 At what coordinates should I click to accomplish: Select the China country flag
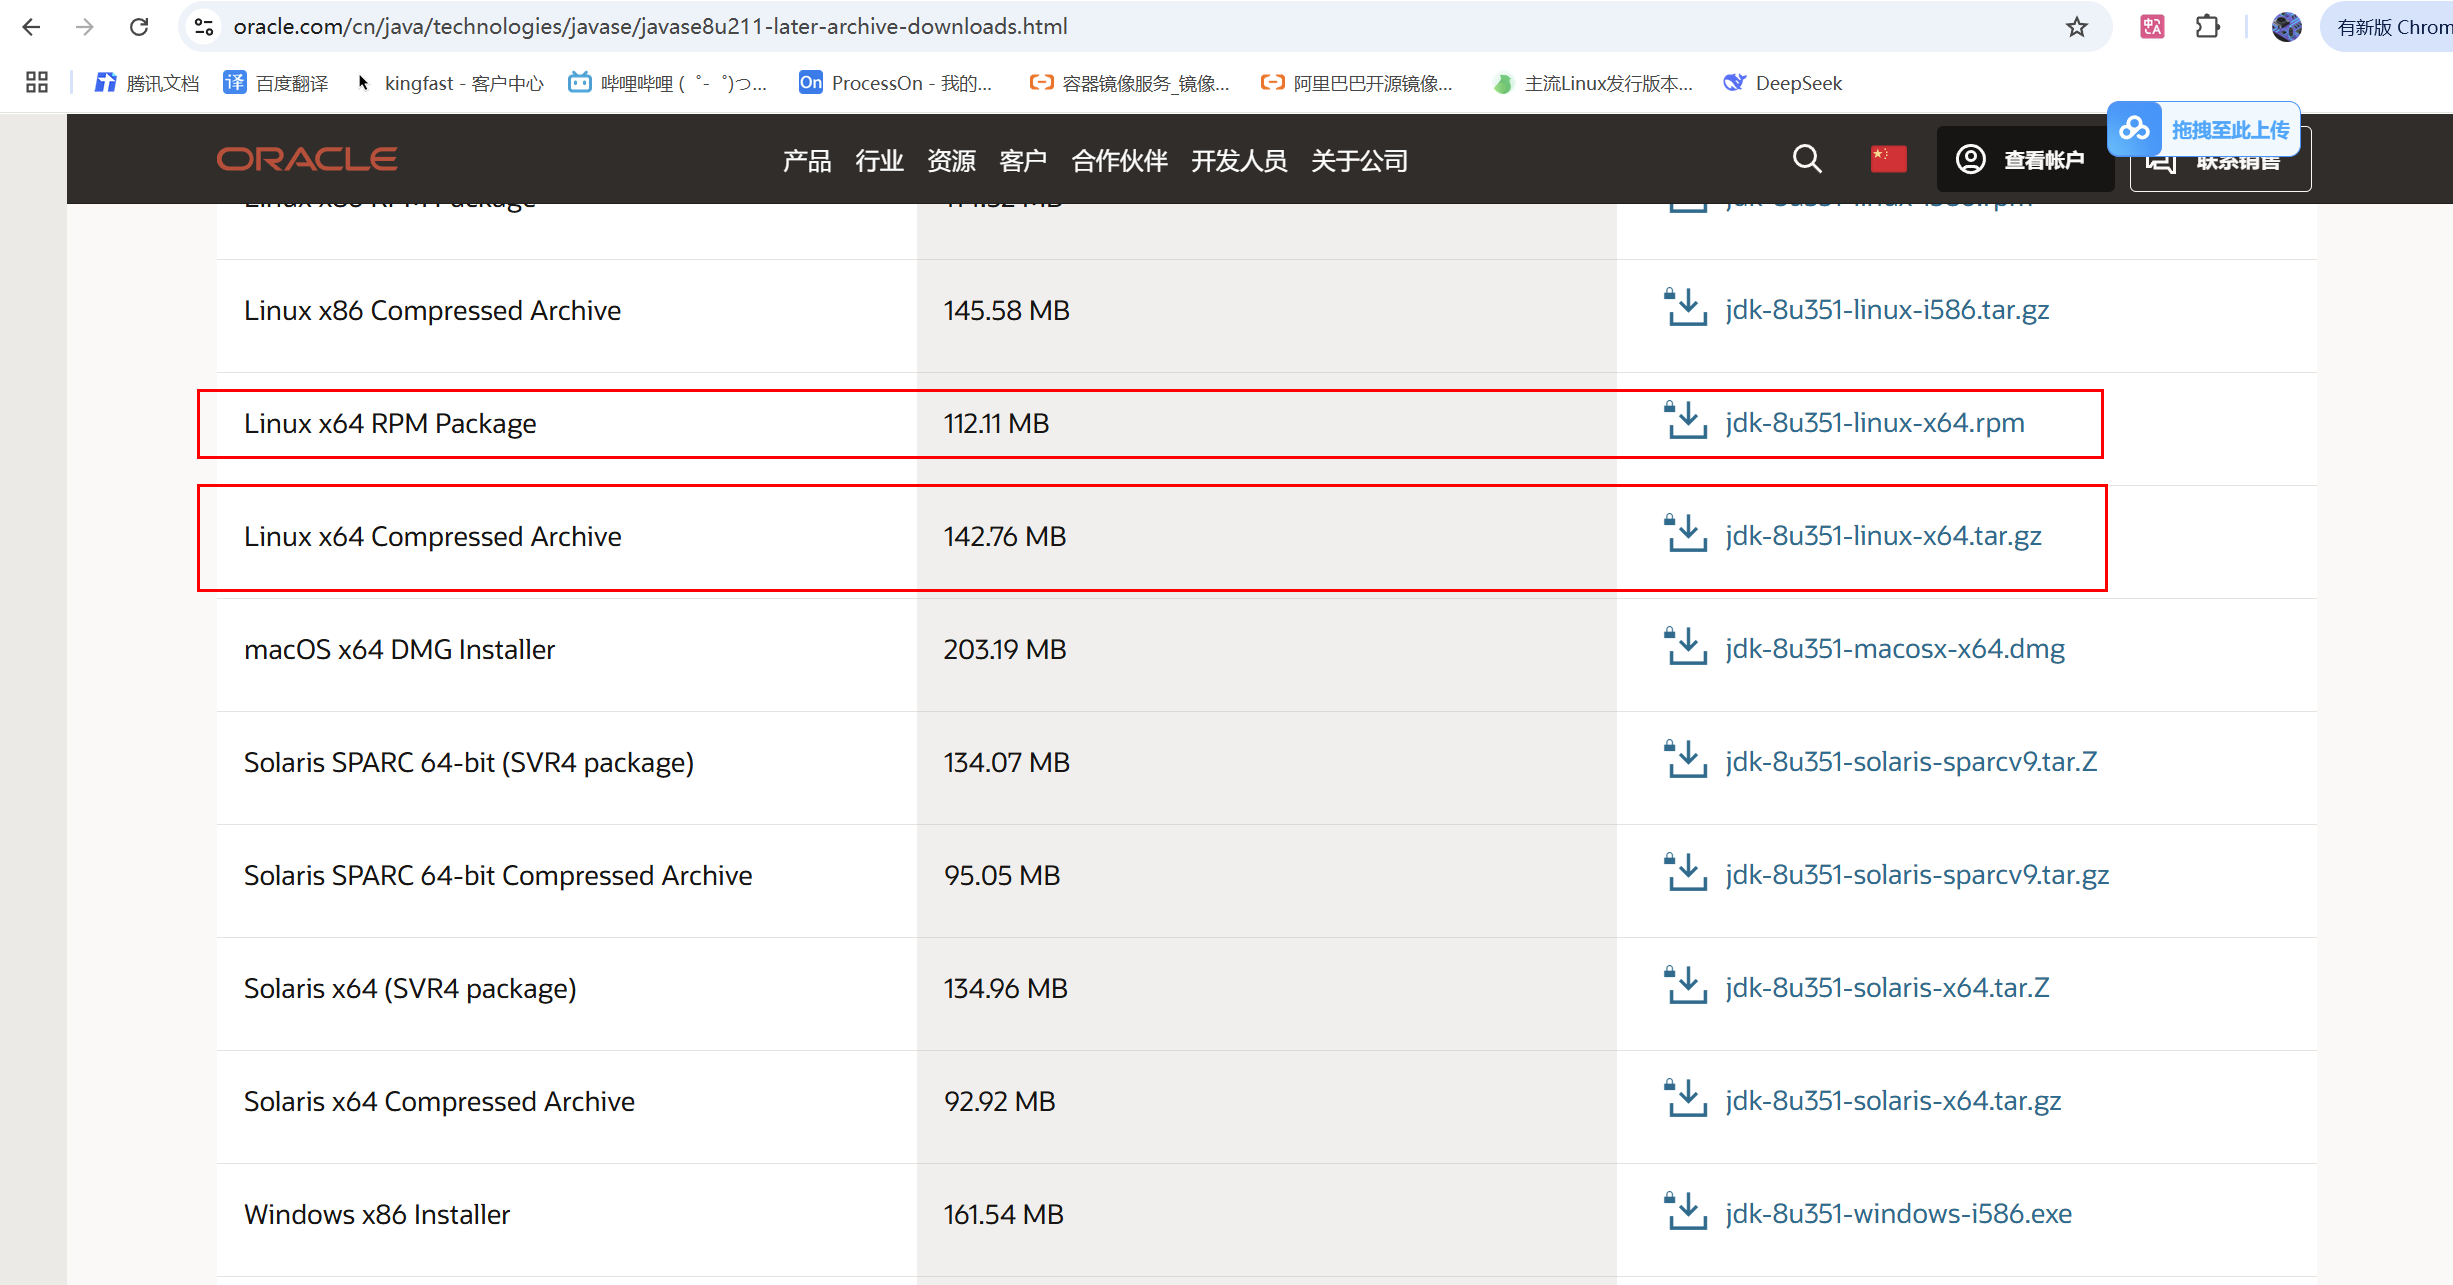[x=1888, y=159]
